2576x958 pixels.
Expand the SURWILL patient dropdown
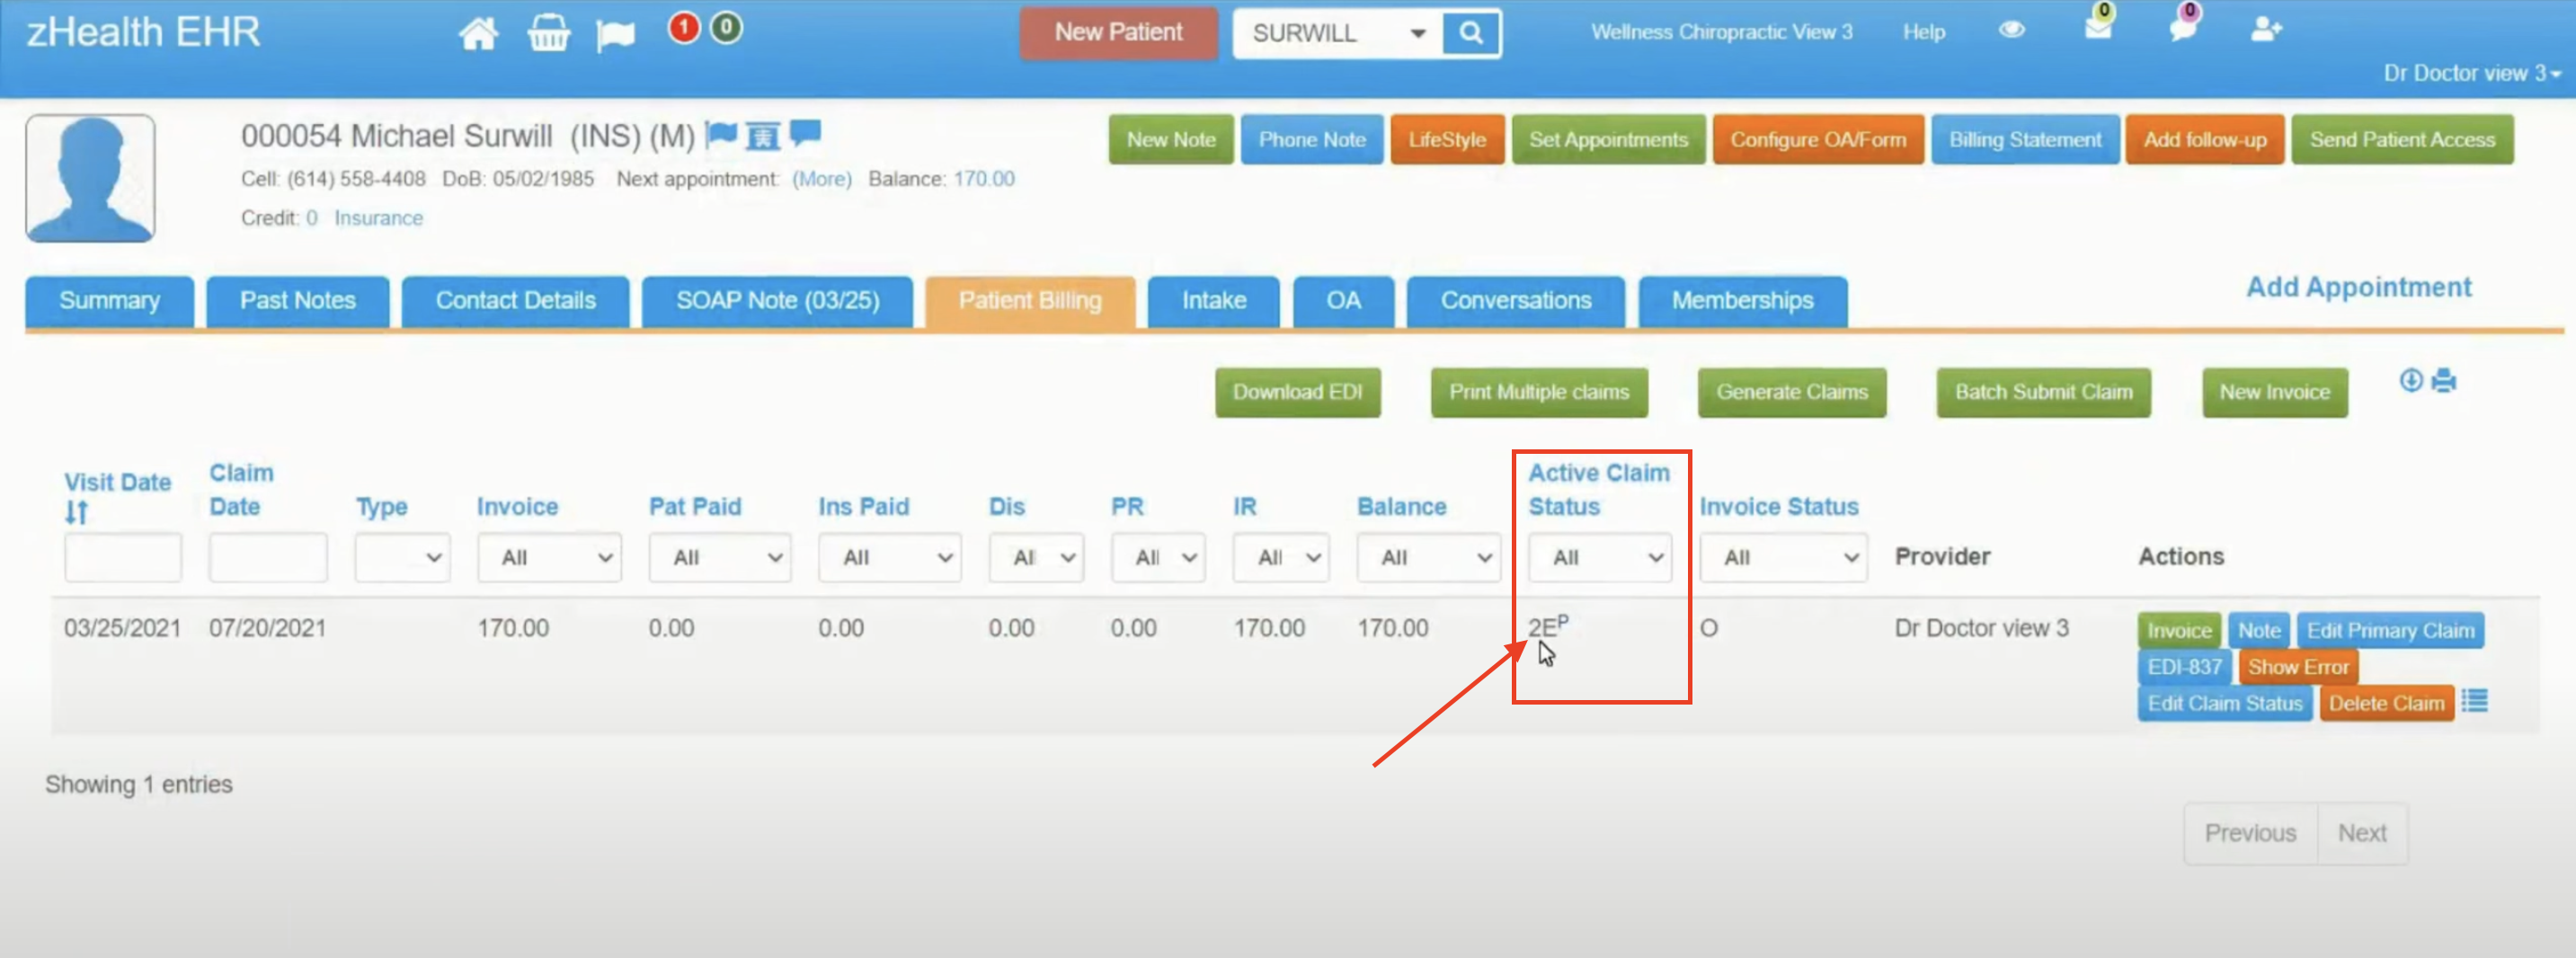(1417, 33)
